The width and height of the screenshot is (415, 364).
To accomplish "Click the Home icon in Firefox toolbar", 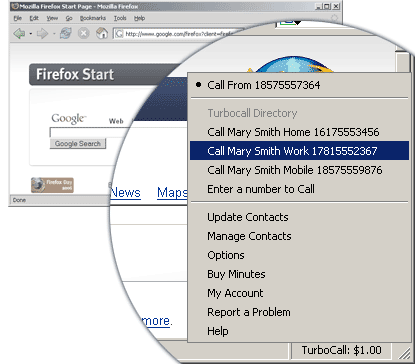I will click(x=102, y=33).
